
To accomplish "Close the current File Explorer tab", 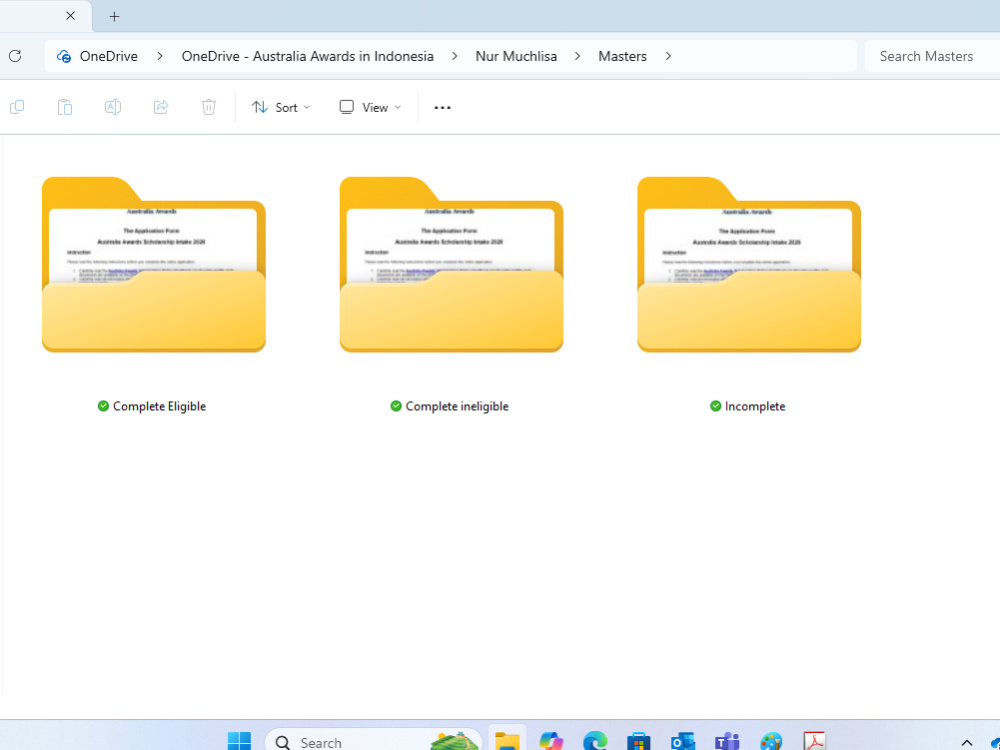I will [x=71, y=16].
